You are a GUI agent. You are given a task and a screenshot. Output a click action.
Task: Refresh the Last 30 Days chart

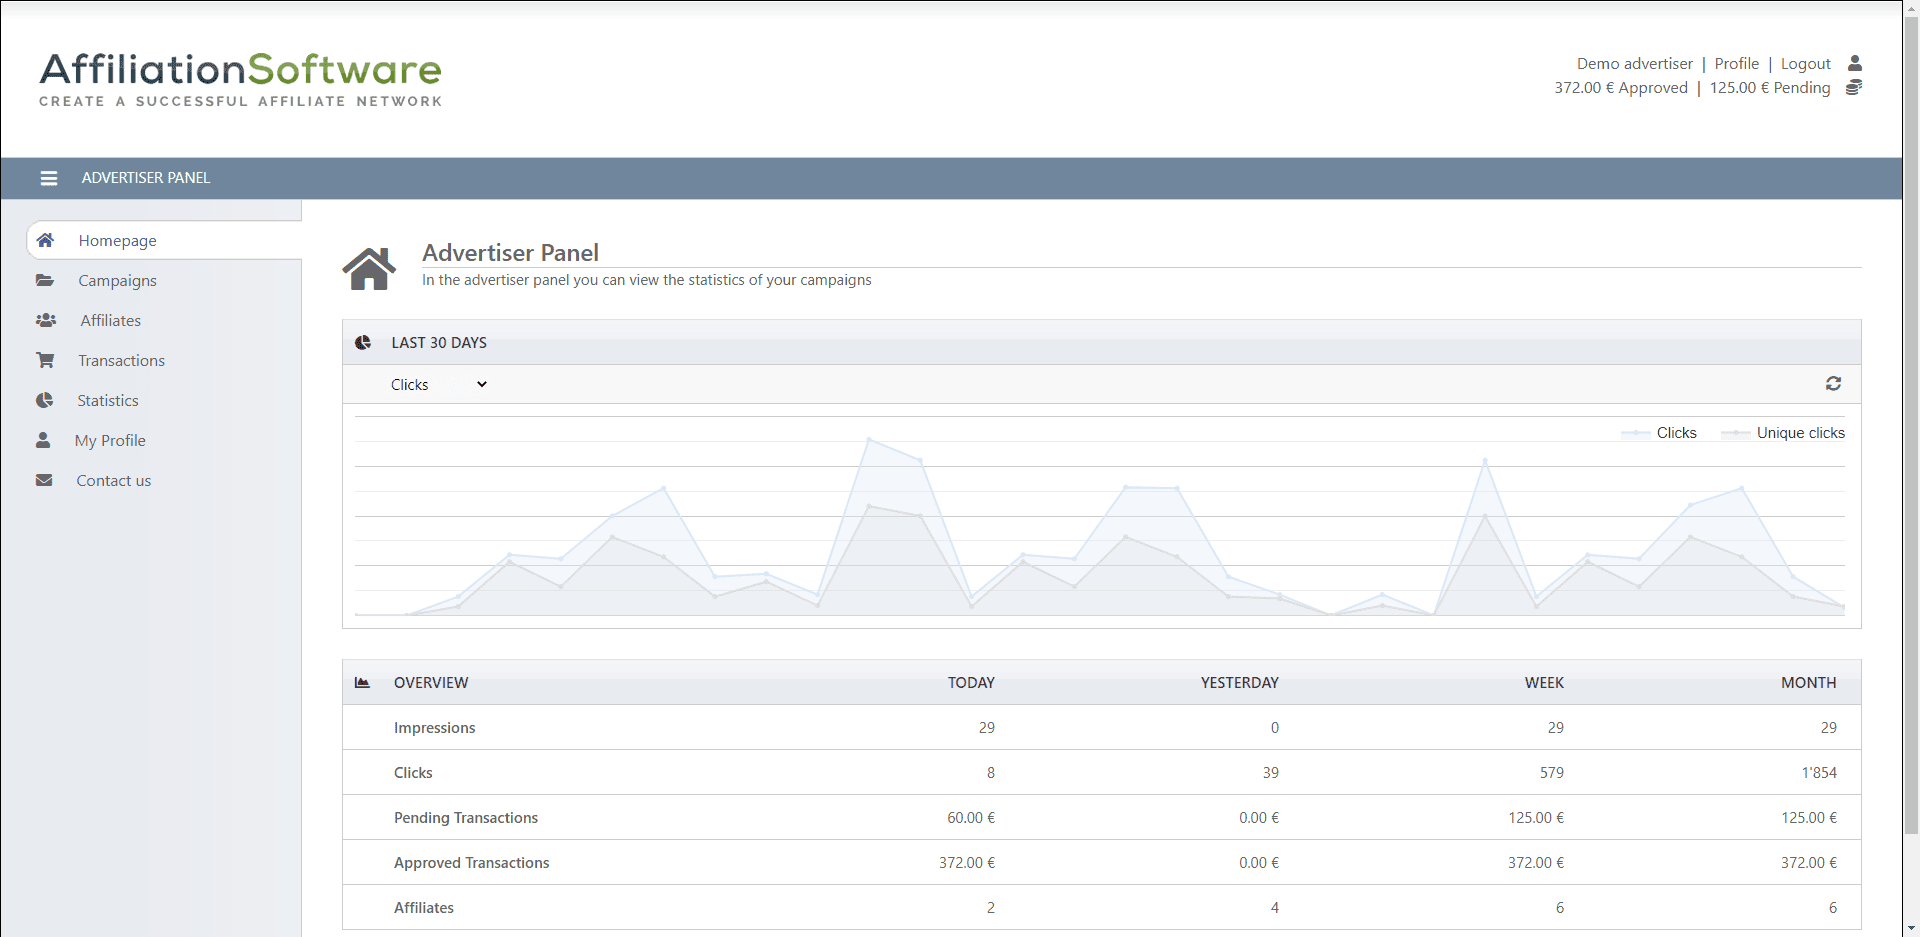point(1833,384)
